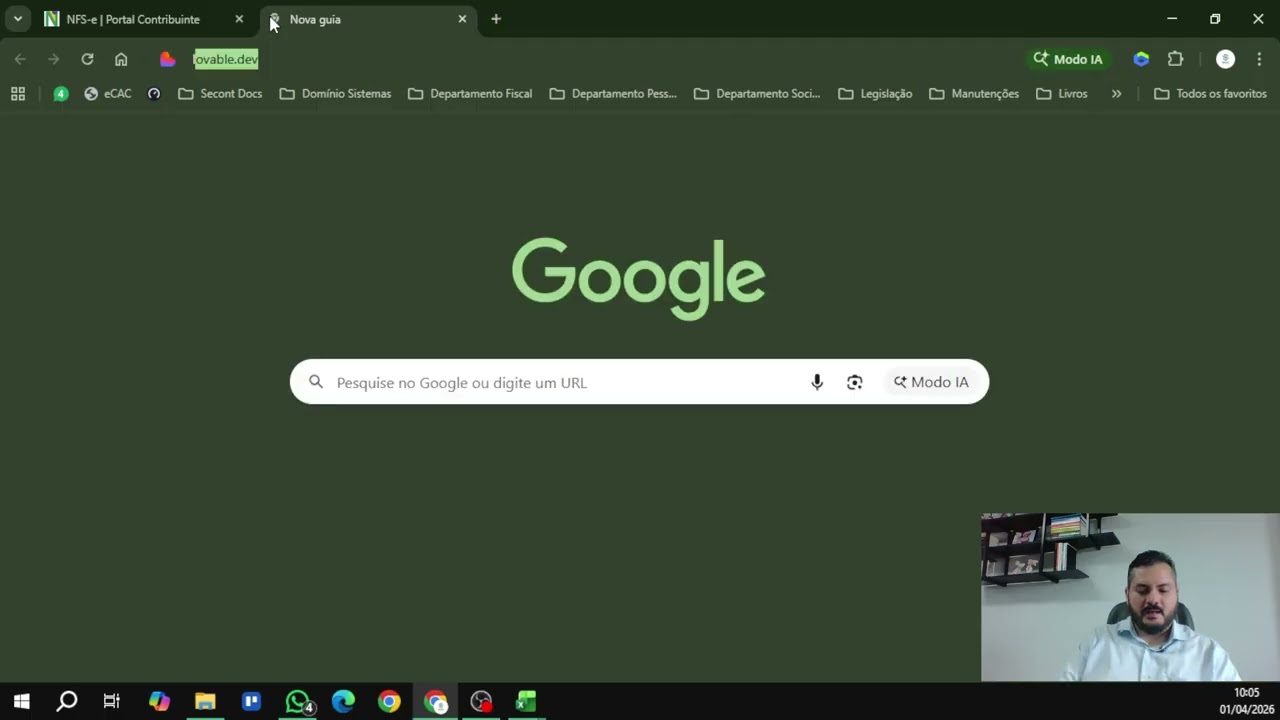Image resolution: width=1280 pixels, height=720 pixels.
Task: Expand the Departamento Fiscal bookmark folder
Action: click(x=470, y=93)
